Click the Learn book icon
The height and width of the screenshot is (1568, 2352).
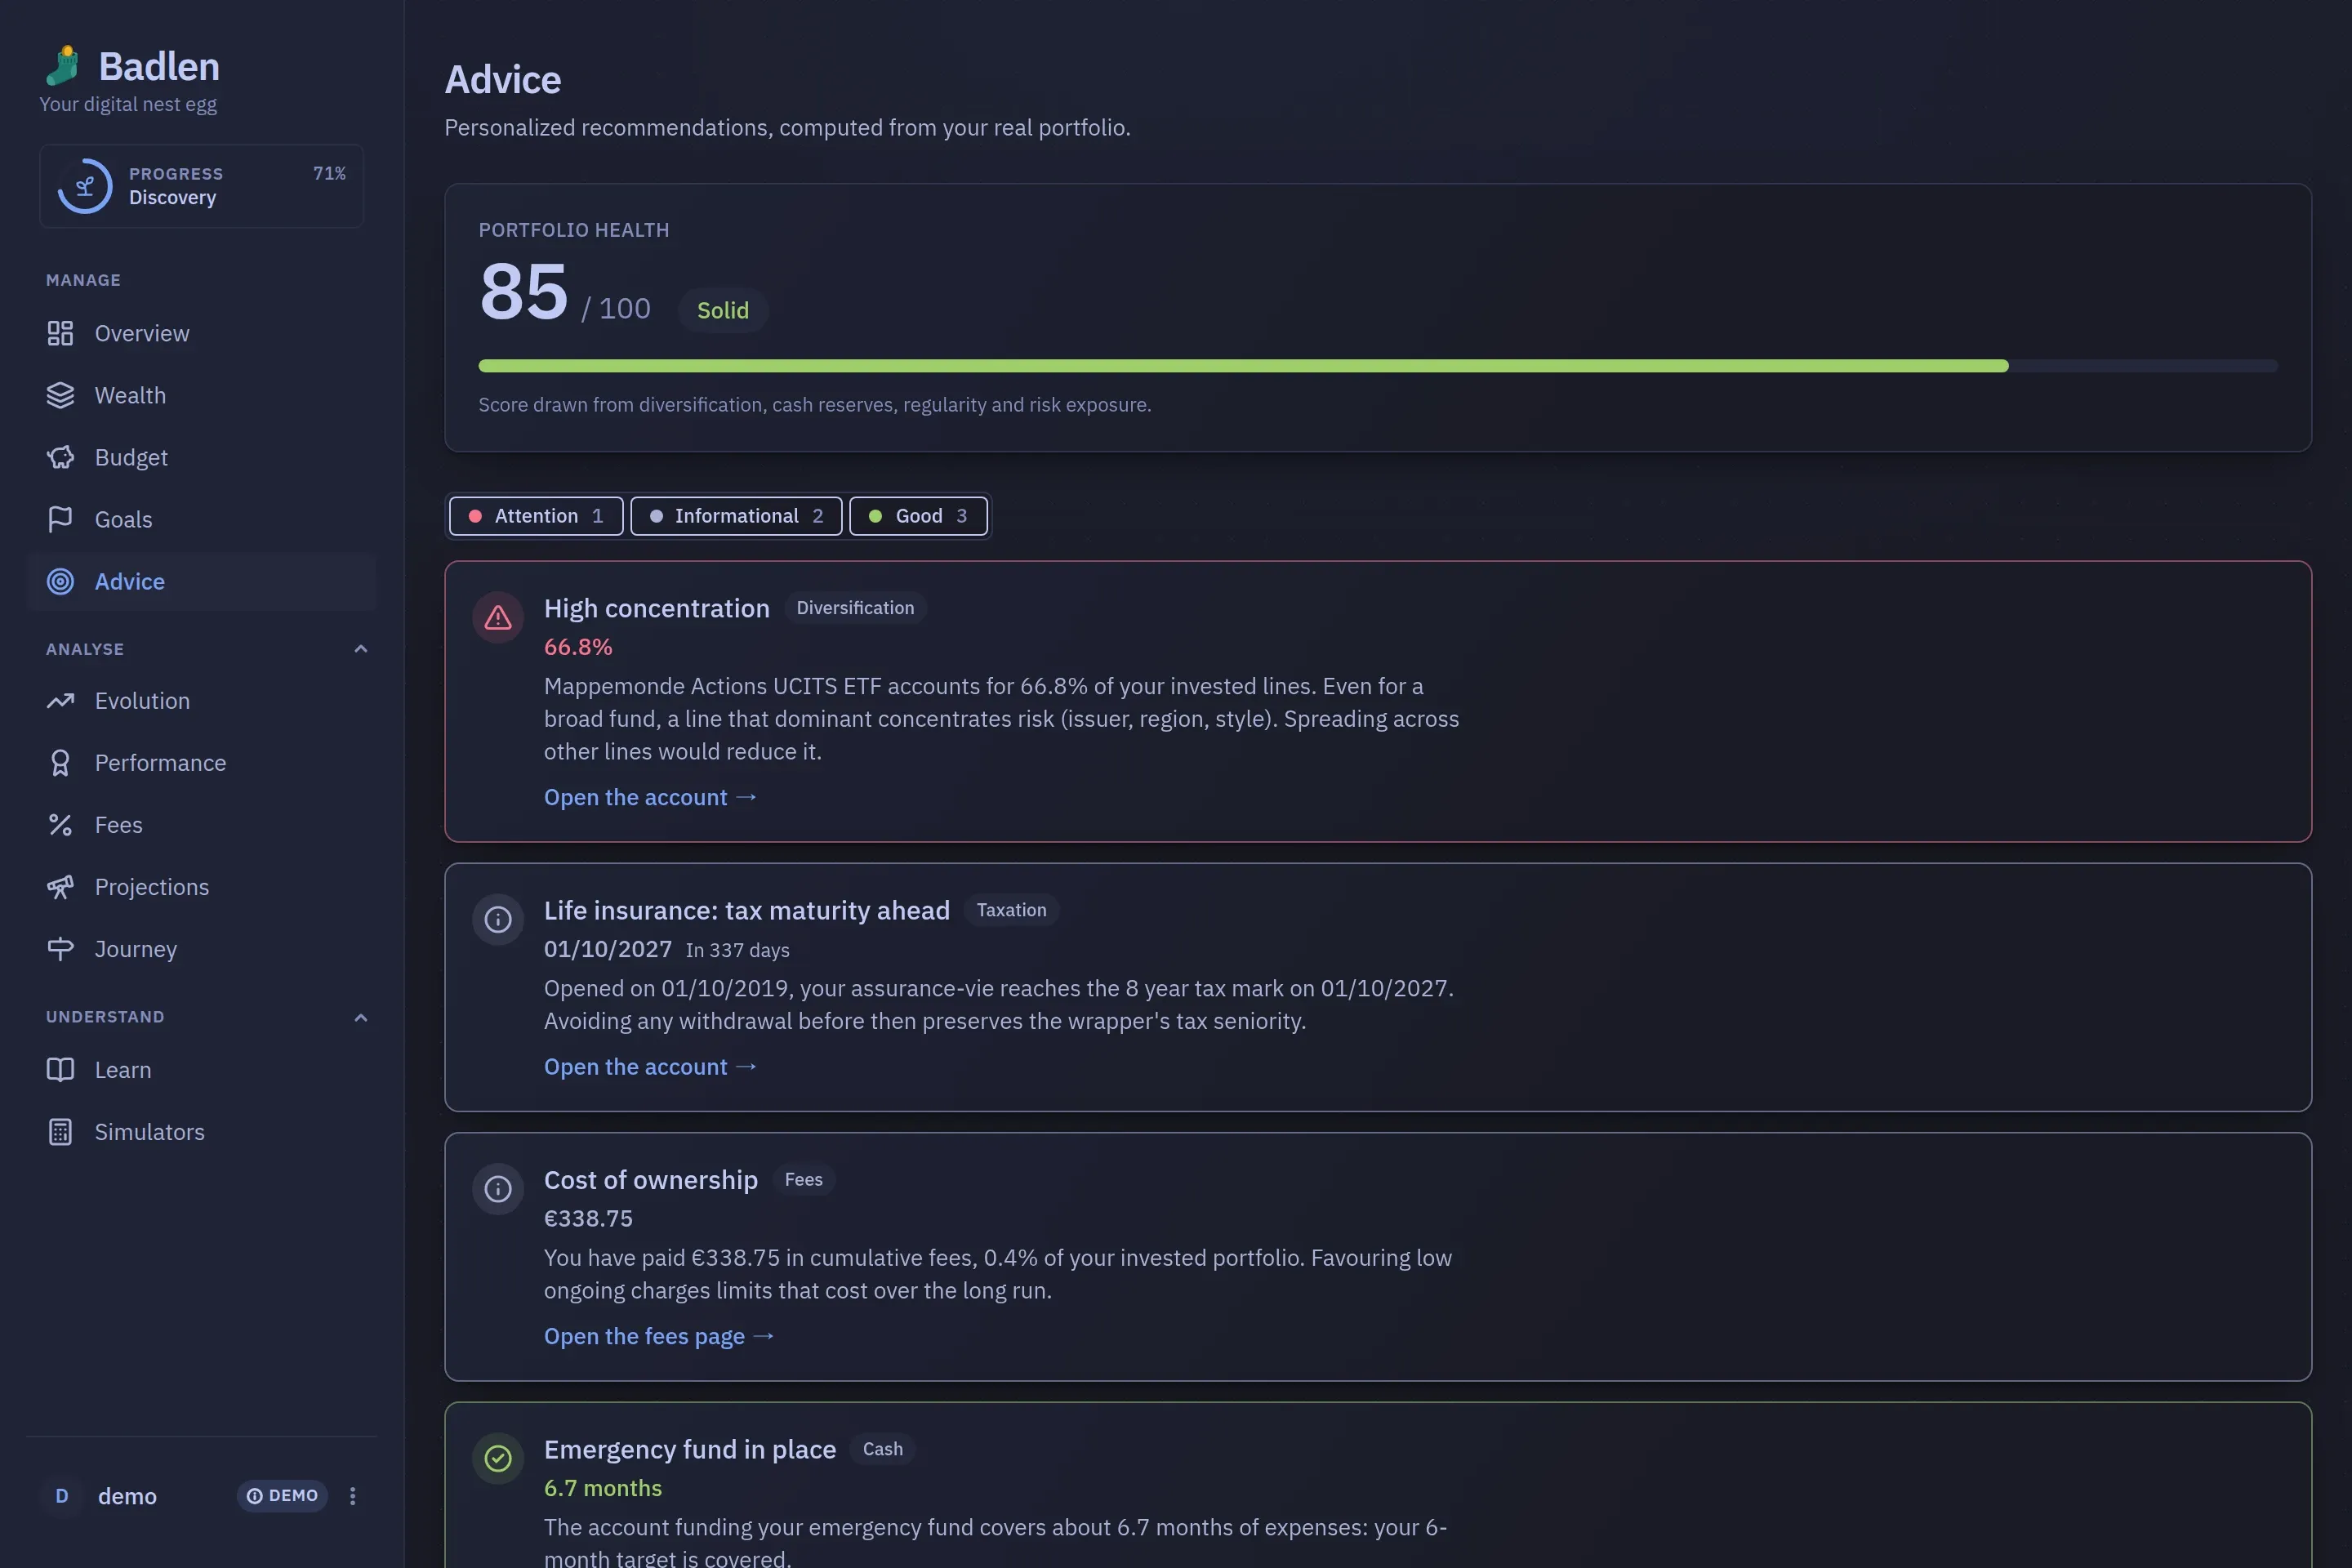pos(60,1070)
